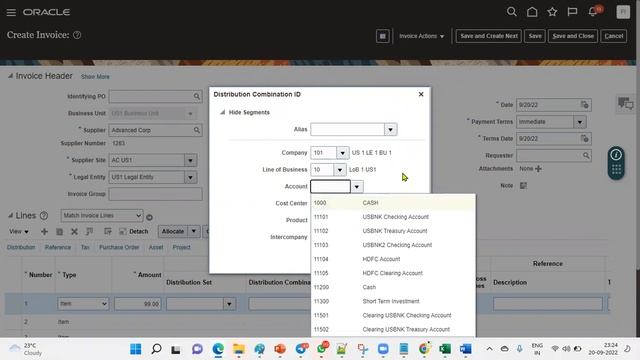Image resolution: width=640 pixels, height=360 pixels.
Task: Open the Supplier Site dropdown
Action: (x=190, y=160)
